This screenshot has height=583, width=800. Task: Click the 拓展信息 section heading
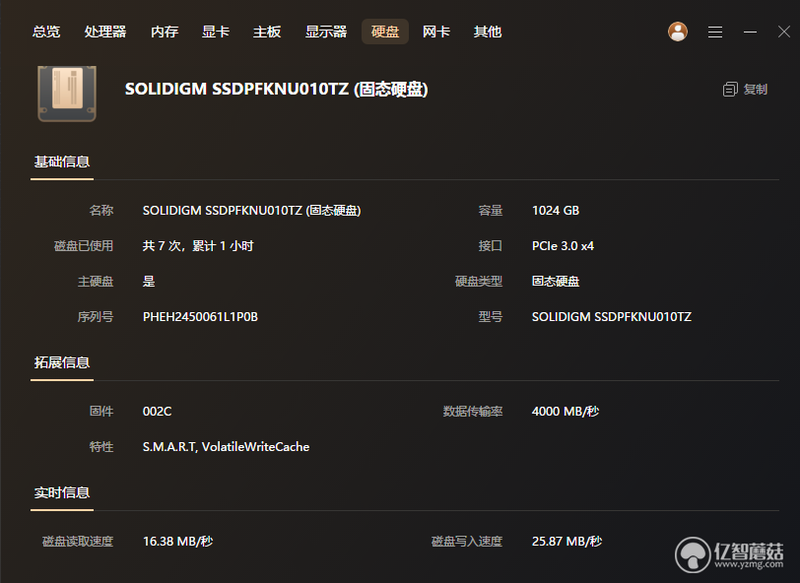pyautogui.click(x=62, y=363)
